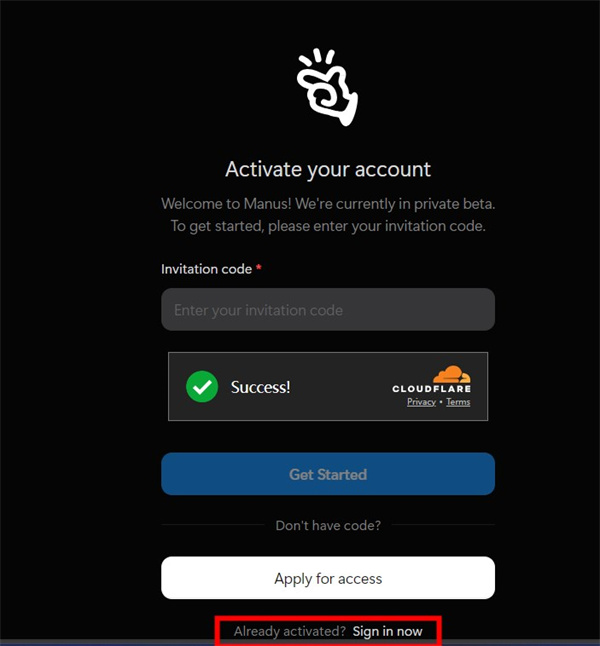Image resolution: width=600 pixels, height=646 pixels.
Task: Click the red required-field asterisk
Action: coord(259,268)
